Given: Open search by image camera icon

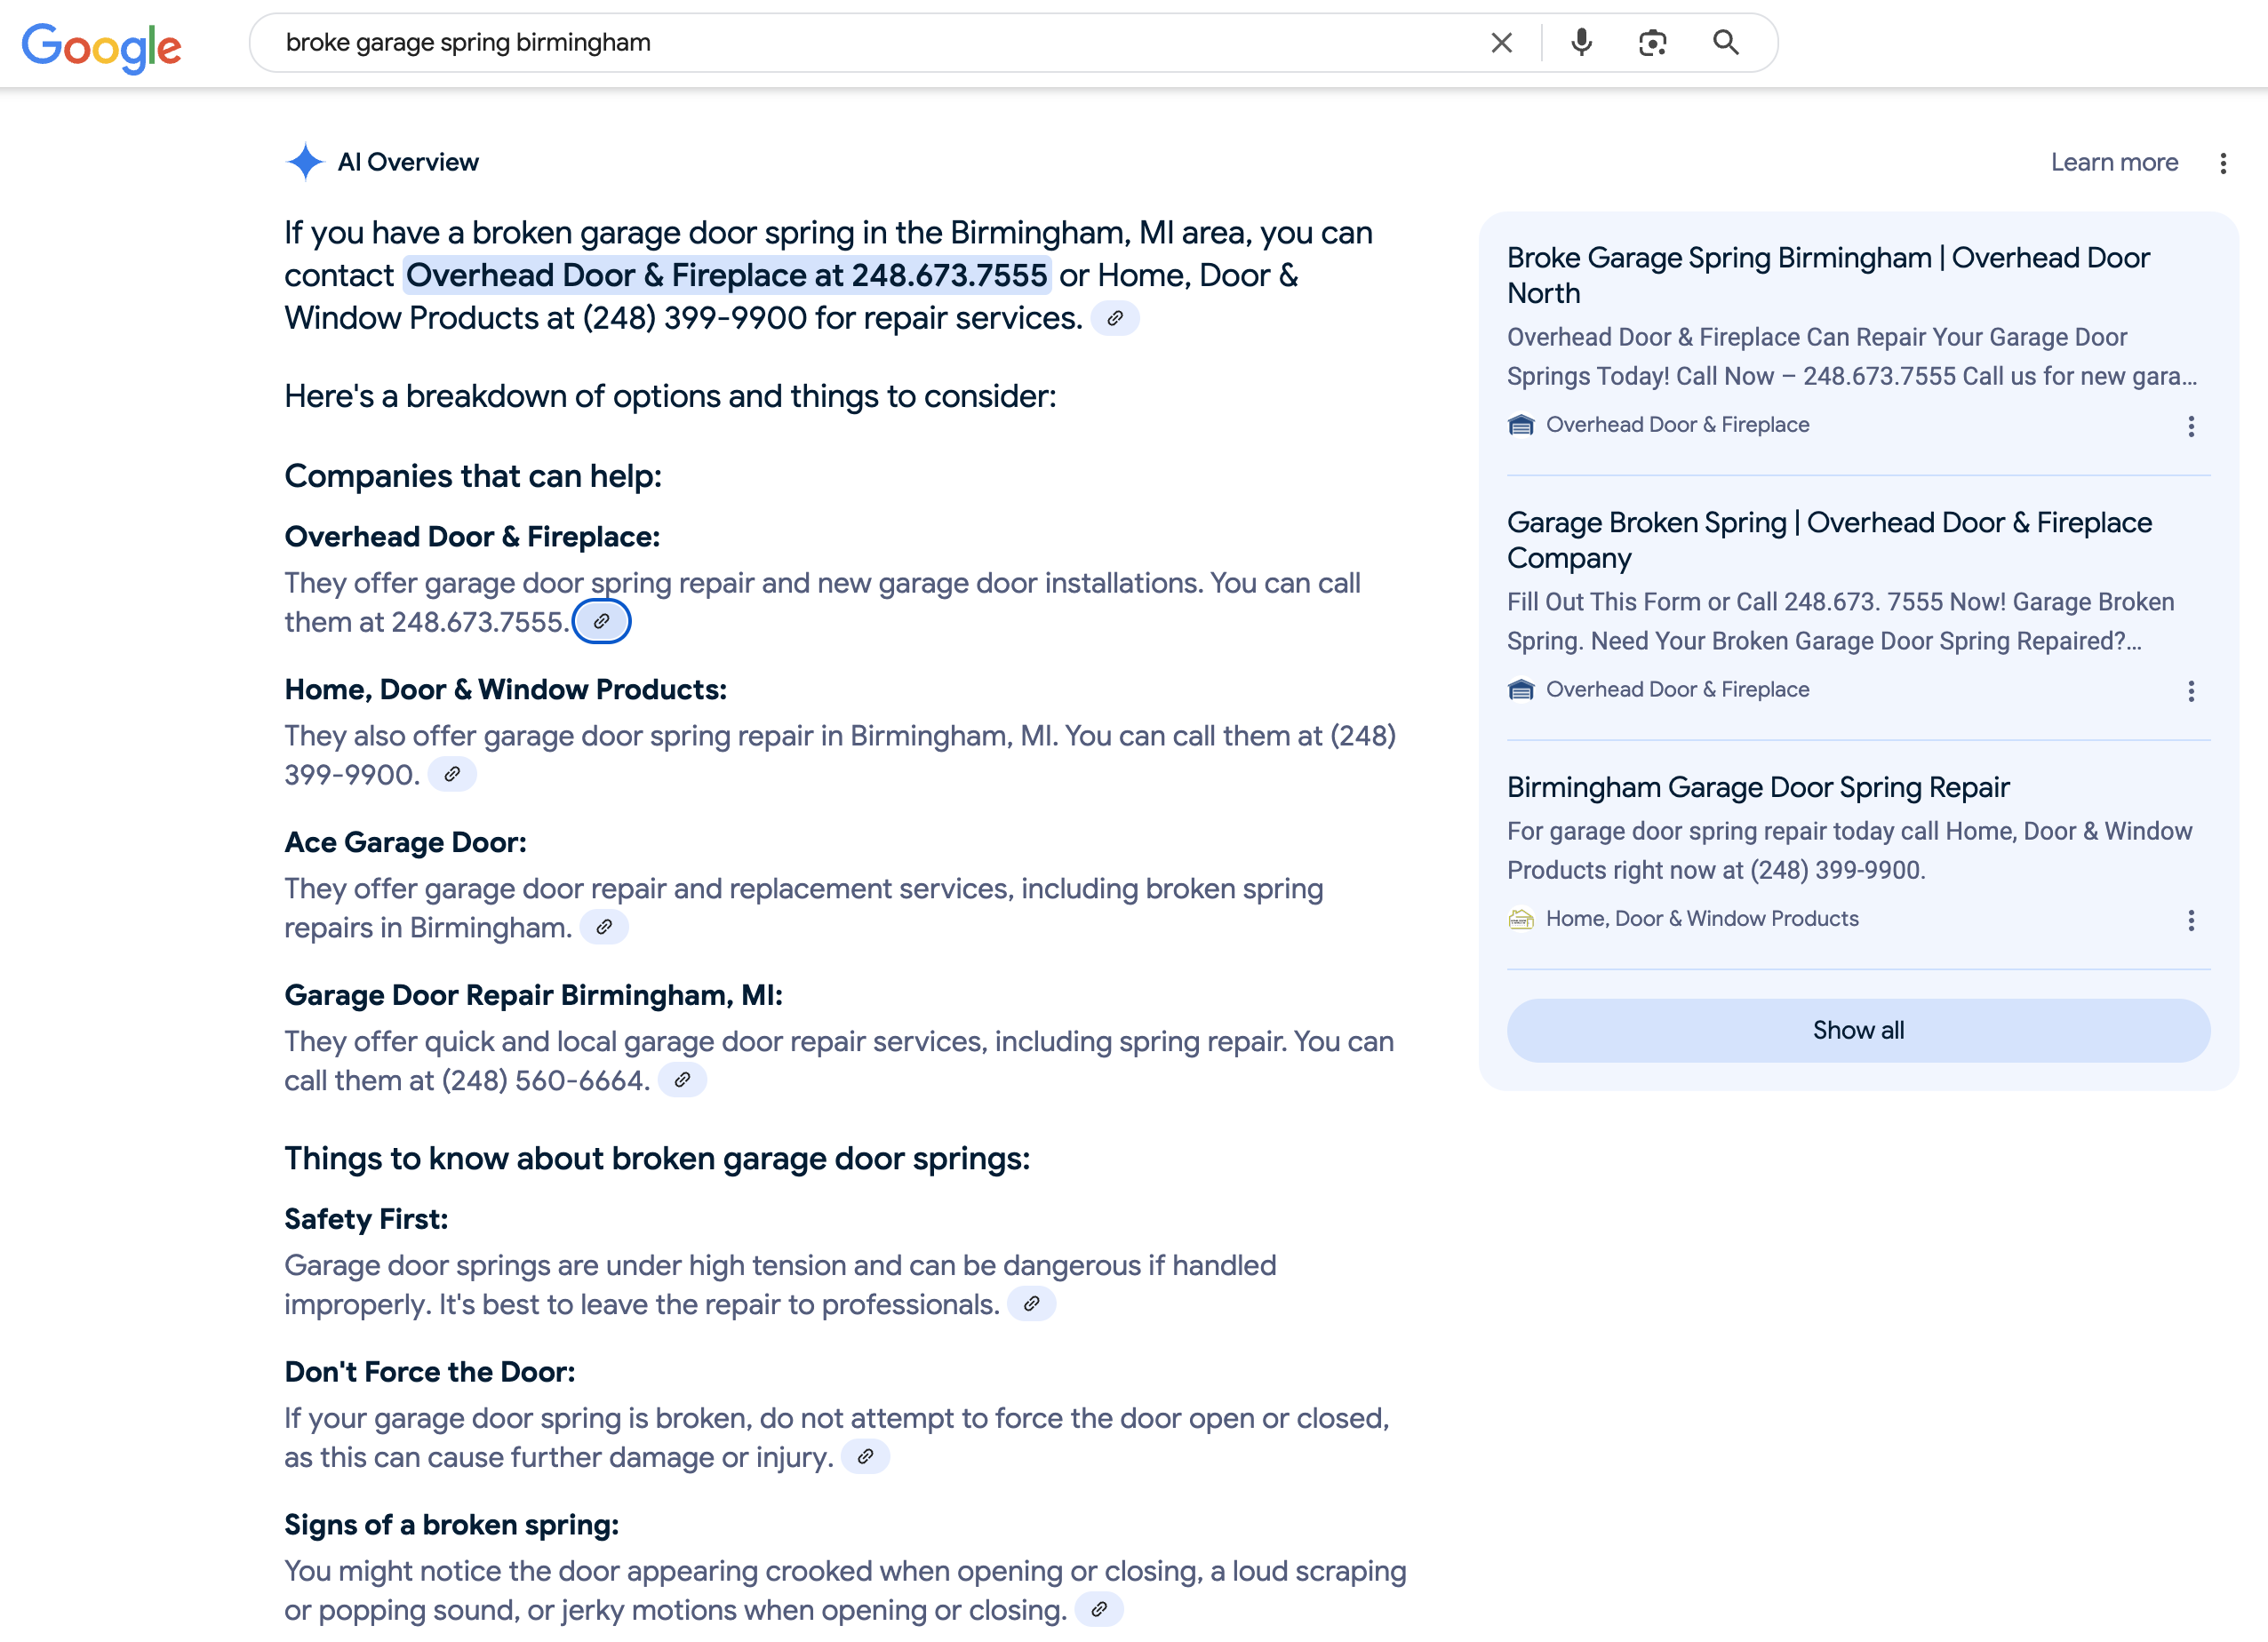Looking at the screenshot, I should pyautogui.click(x=1652, y=43).
